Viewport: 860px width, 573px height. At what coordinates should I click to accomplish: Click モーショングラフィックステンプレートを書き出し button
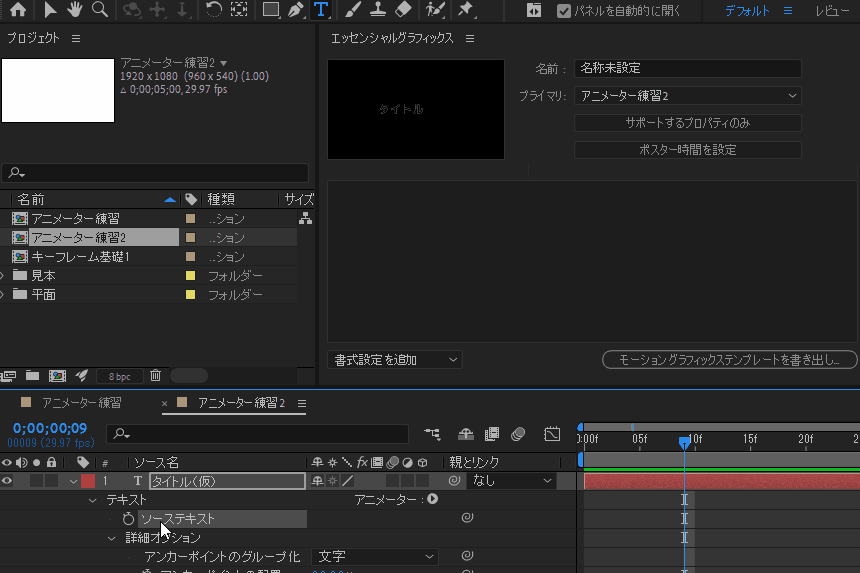(729, 360)
